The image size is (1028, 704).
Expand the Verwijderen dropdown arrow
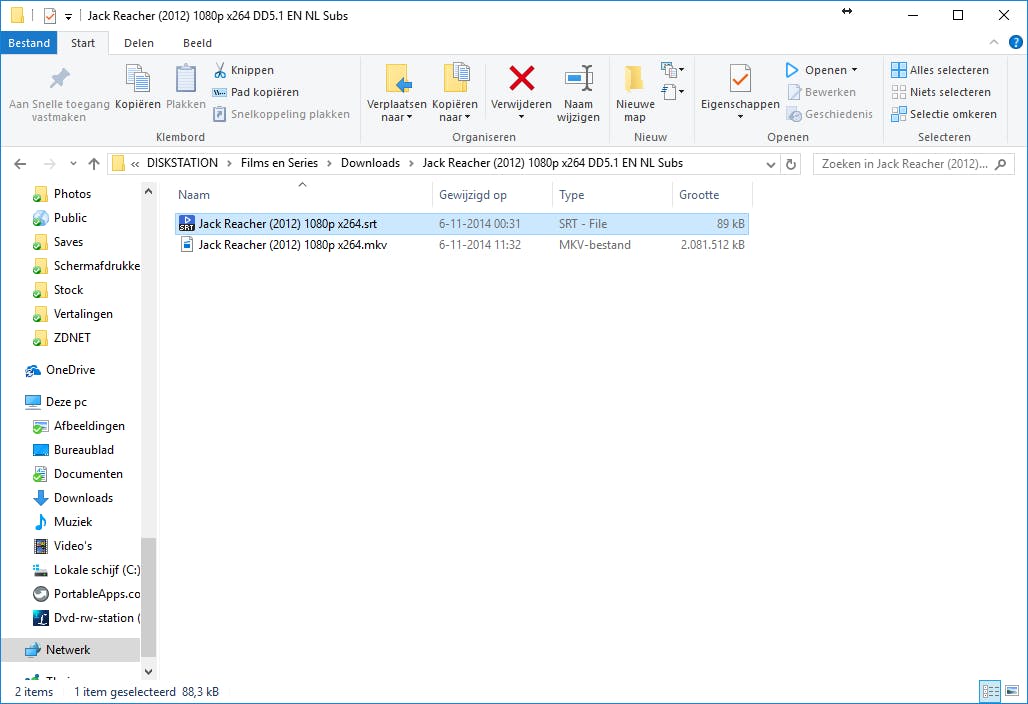521,117
